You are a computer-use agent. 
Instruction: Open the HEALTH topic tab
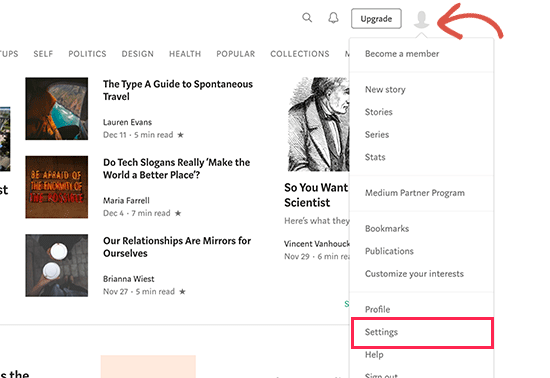pyautogui.click(x=185, y=54)
